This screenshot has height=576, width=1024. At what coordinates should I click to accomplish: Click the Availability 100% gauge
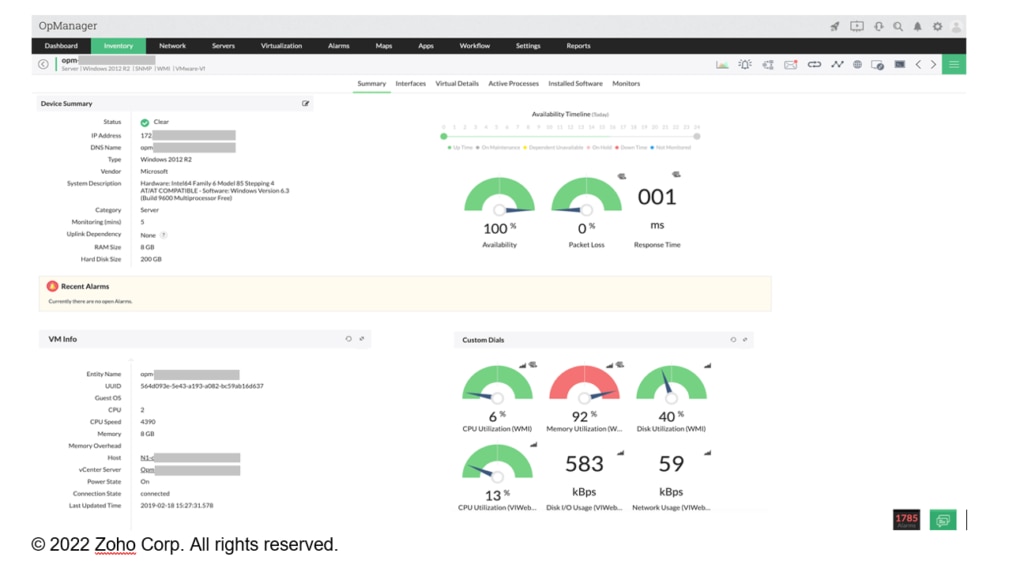click(x=500, y=196)
